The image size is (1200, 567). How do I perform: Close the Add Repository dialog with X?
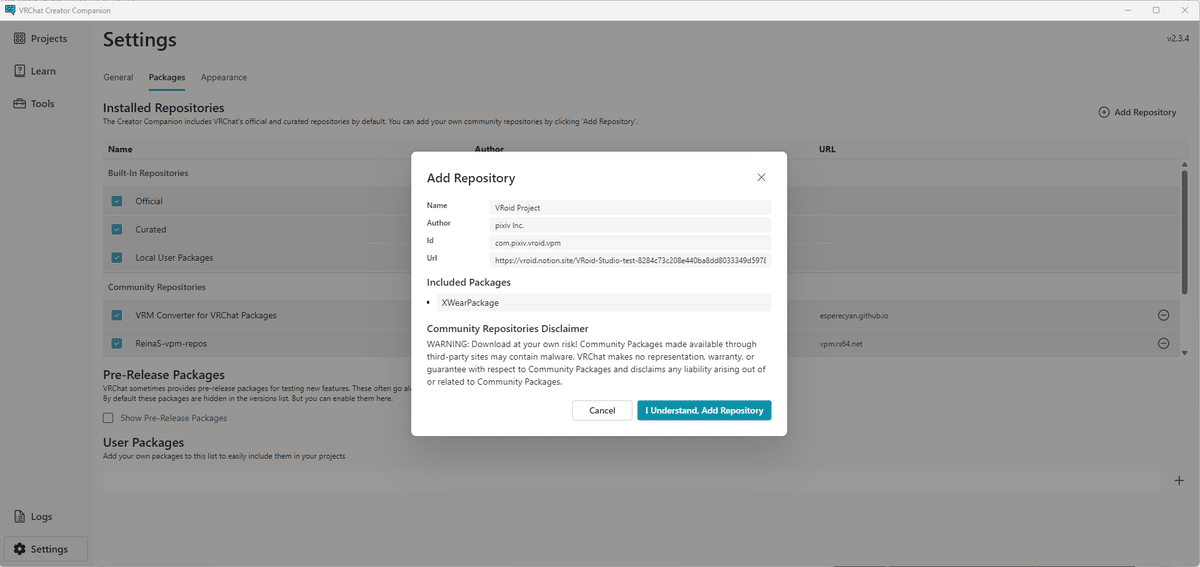[761, 177]
